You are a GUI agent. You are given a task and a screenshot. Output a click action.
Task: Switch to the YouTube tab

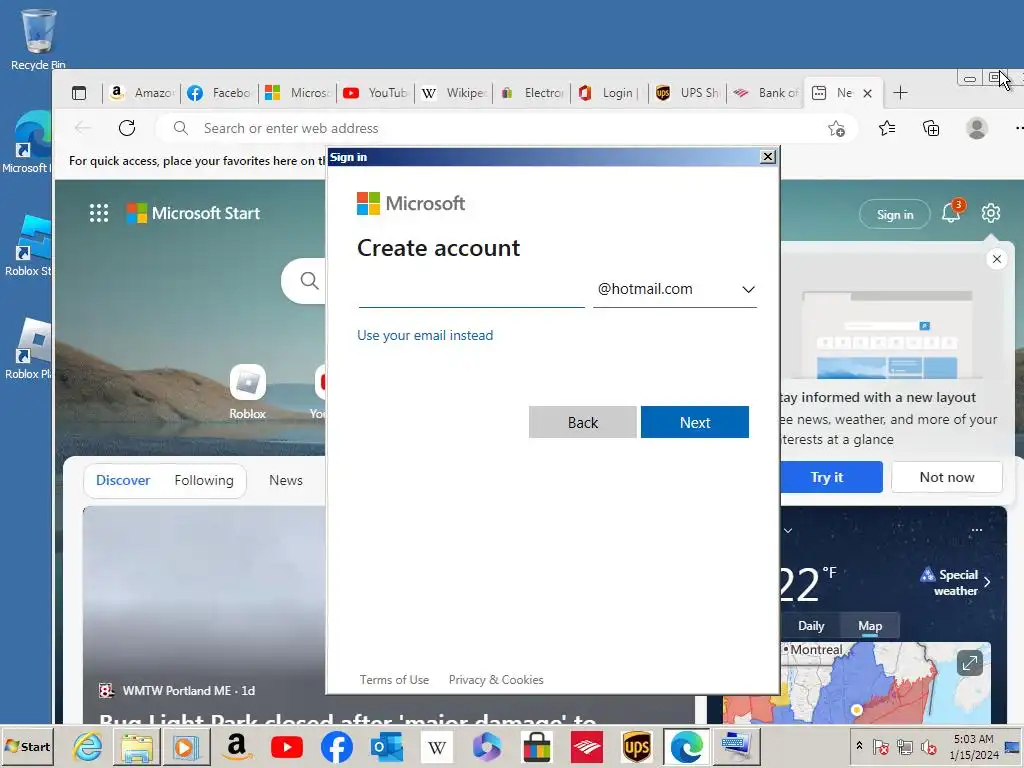pyautogui.click(x=376, y=93)
